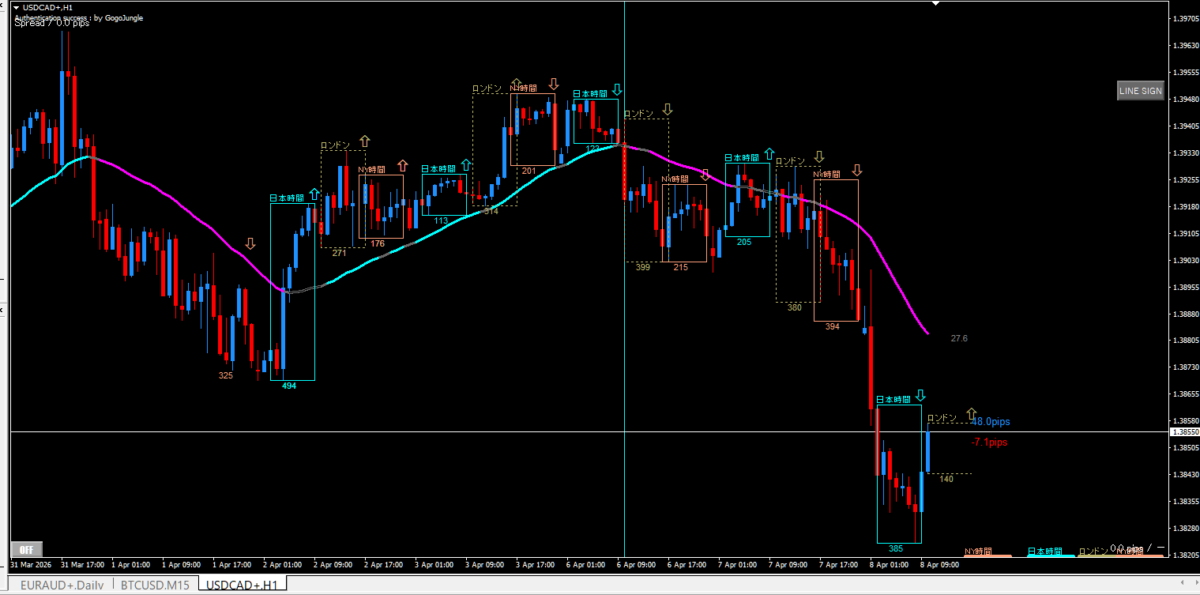Click down arrow above 日本時間 box labeled 385
1200x595 pixels.
click(x=920, y=396)
